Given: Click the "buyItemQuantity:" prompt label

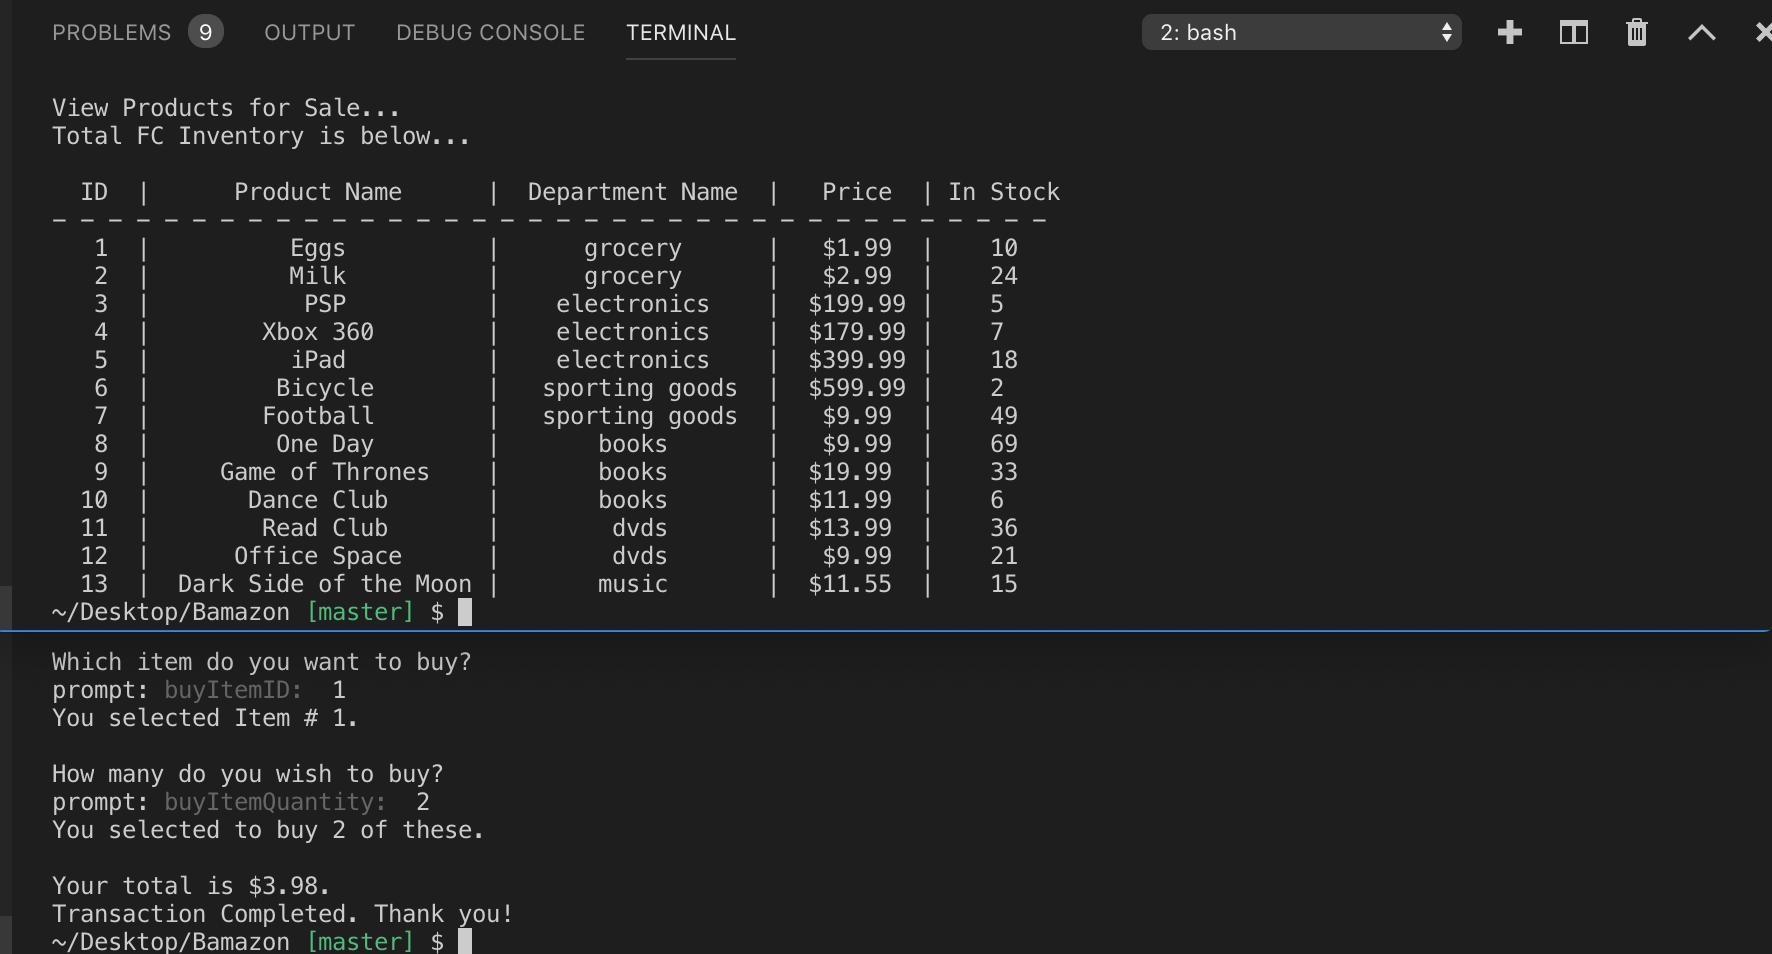Looking at the screenshot, I should pyautogui.click(x=275, y=802).
